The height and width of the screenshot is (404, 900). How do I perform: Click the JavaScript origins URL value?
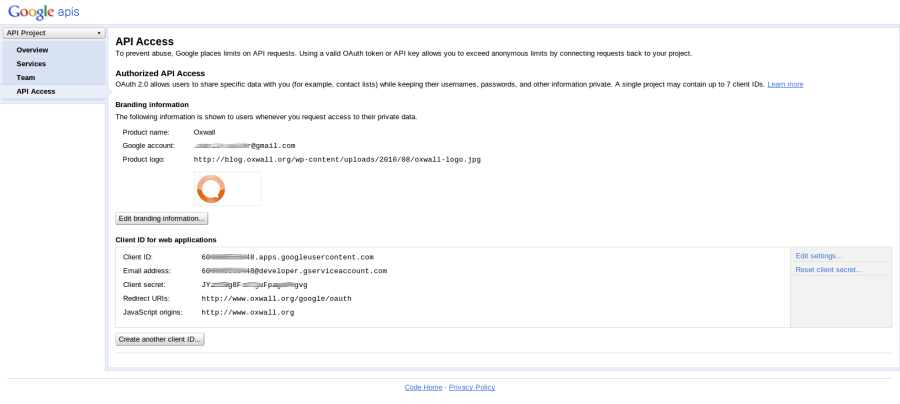247,312
